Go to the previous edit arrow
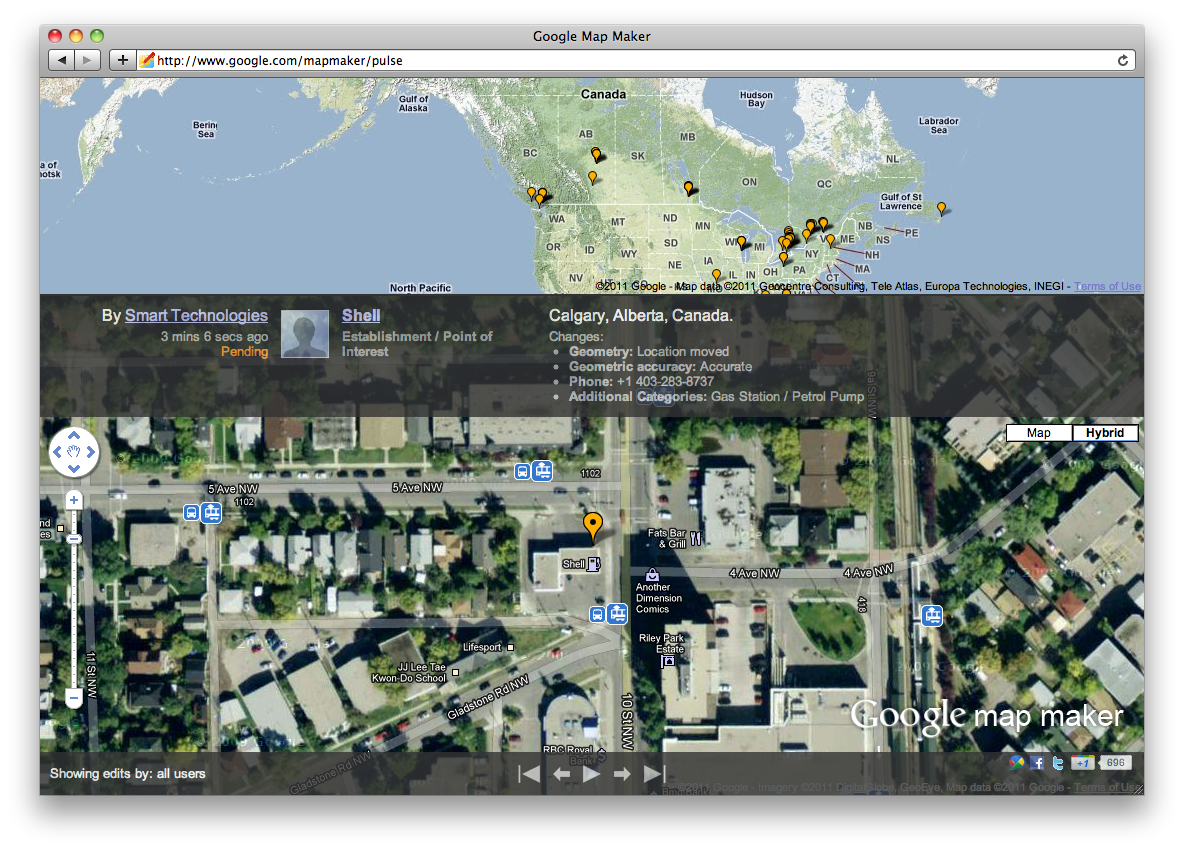The image size is (1184, 850). (561, 774)
